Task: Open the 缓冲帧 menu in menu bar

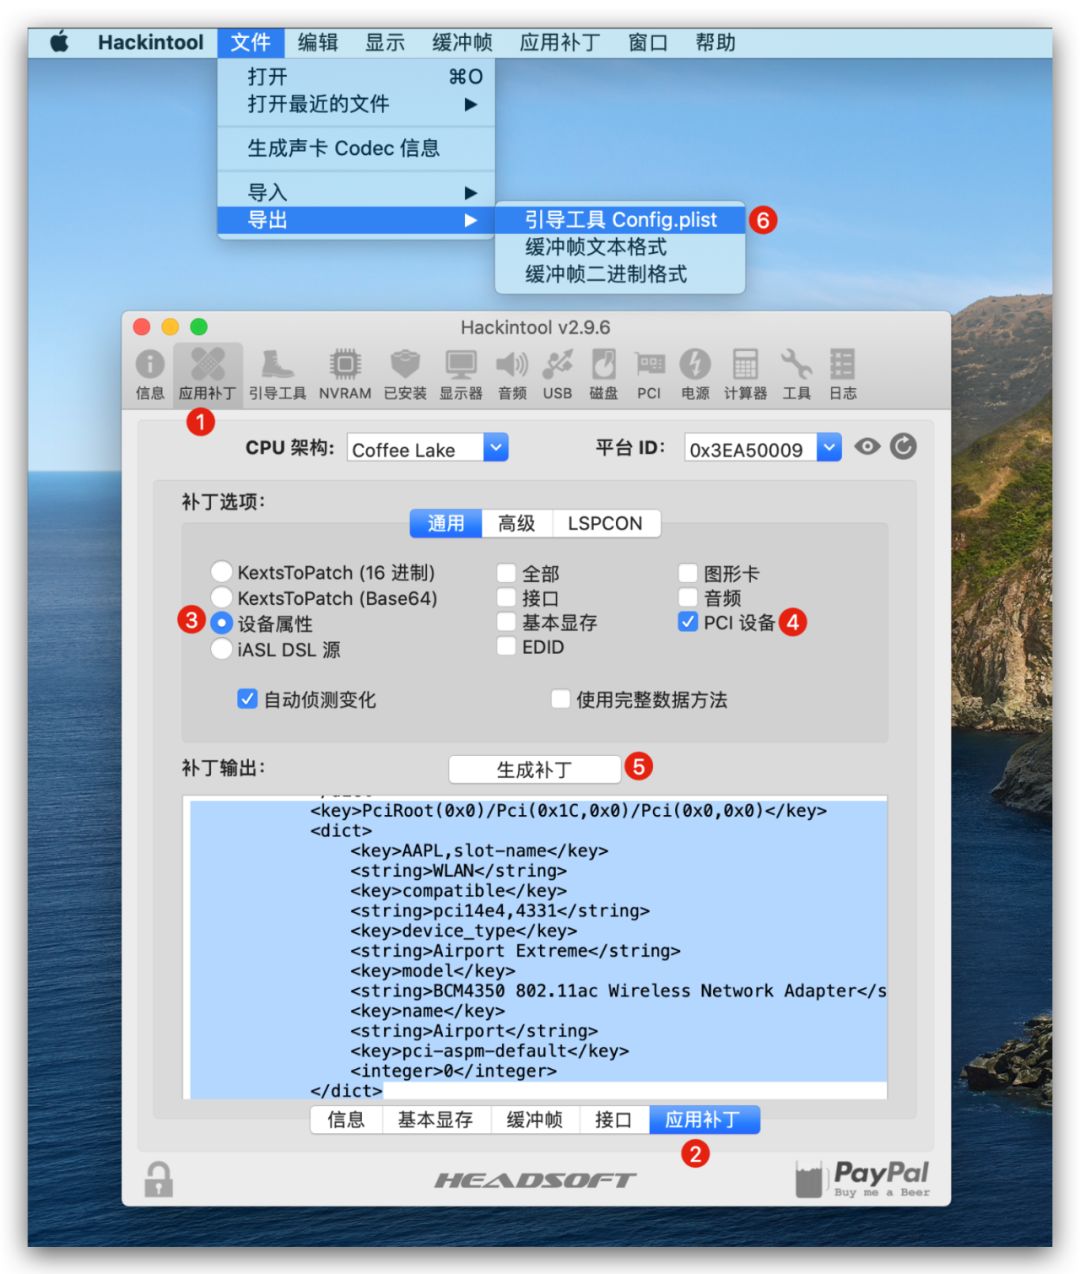Action: point(462,42)
